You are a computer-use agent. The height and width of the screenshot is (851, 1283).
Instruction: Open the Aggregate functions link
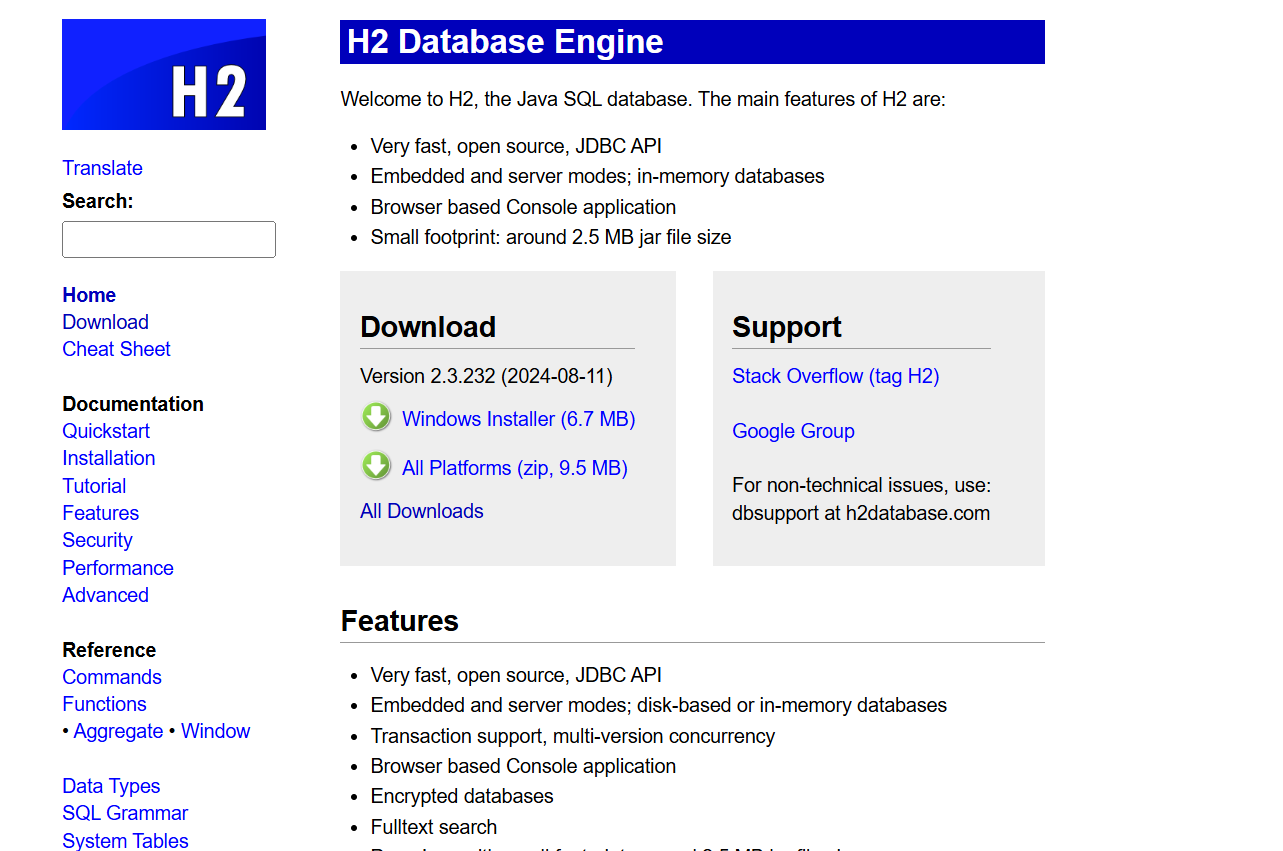point(118,731)
